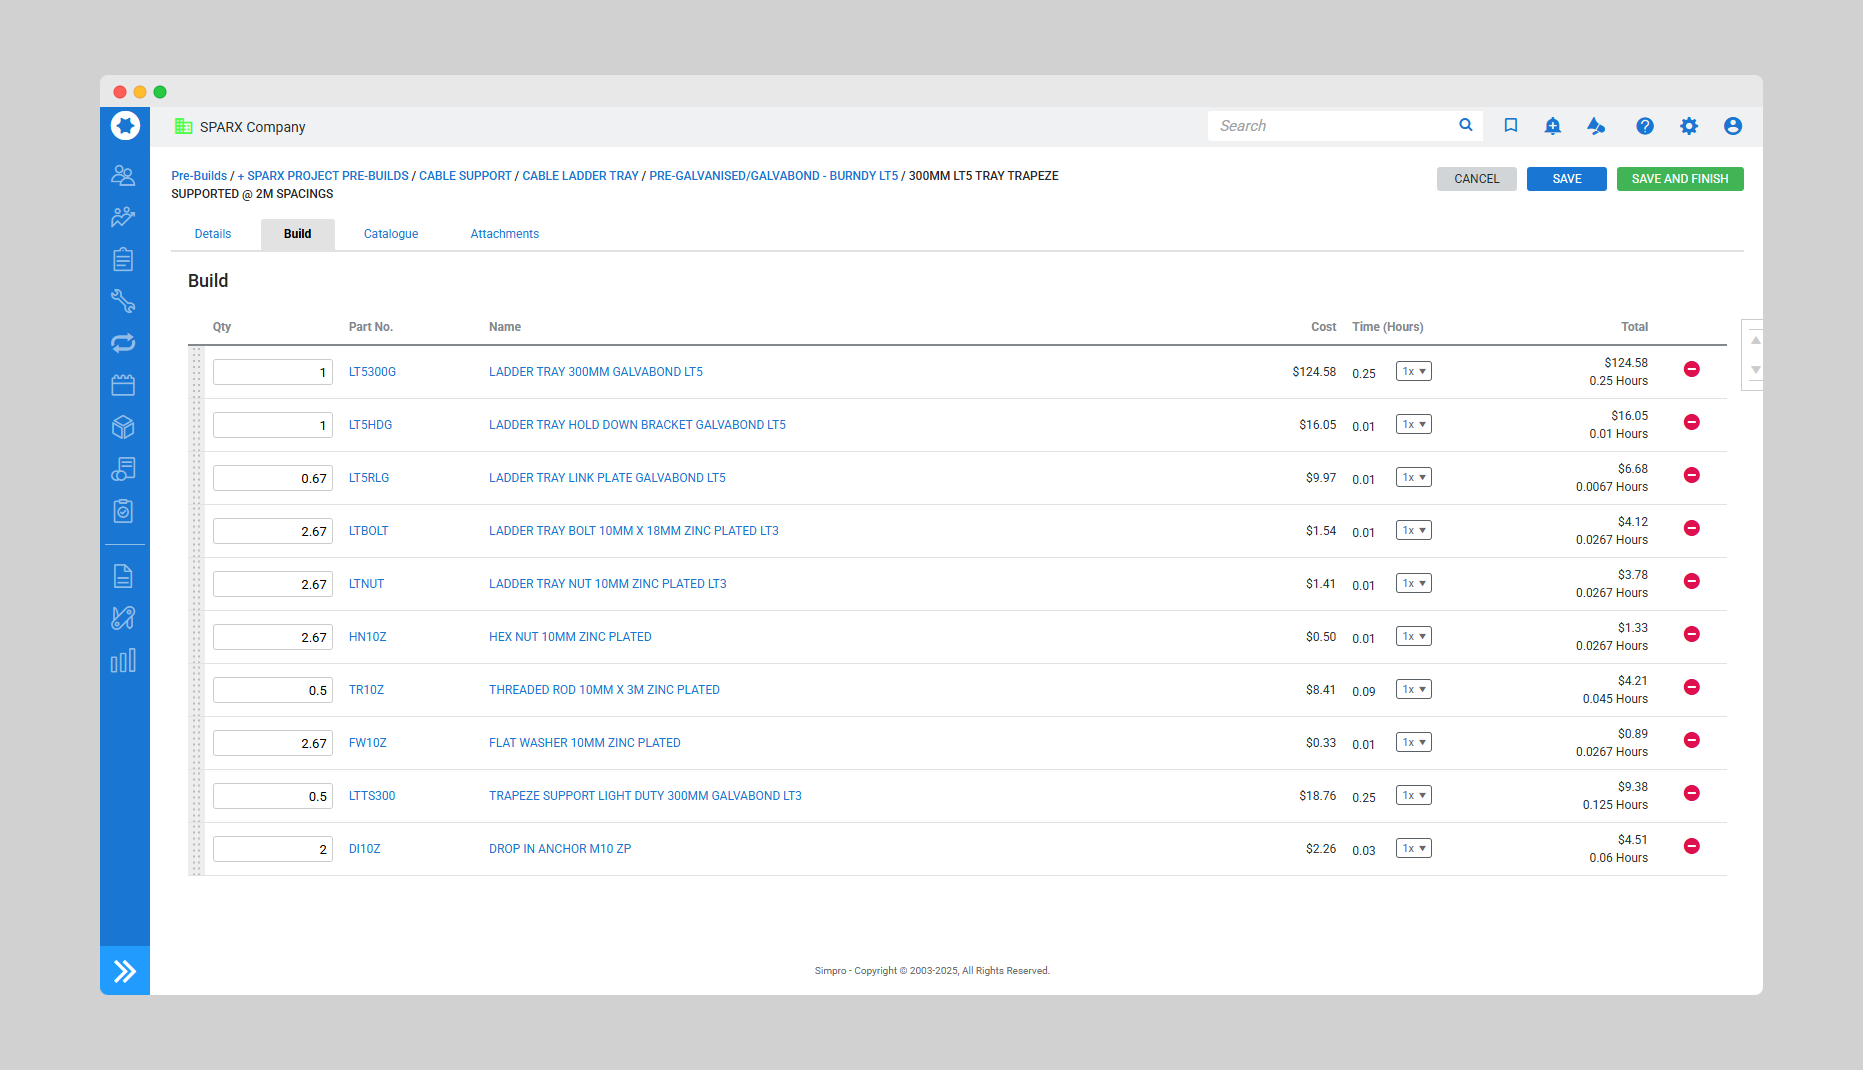Viewport: 1863px width, 1070px height.
Task: Delete the DROP IN ANCHOR M10 ZP row
Action: pos(1691,847)
